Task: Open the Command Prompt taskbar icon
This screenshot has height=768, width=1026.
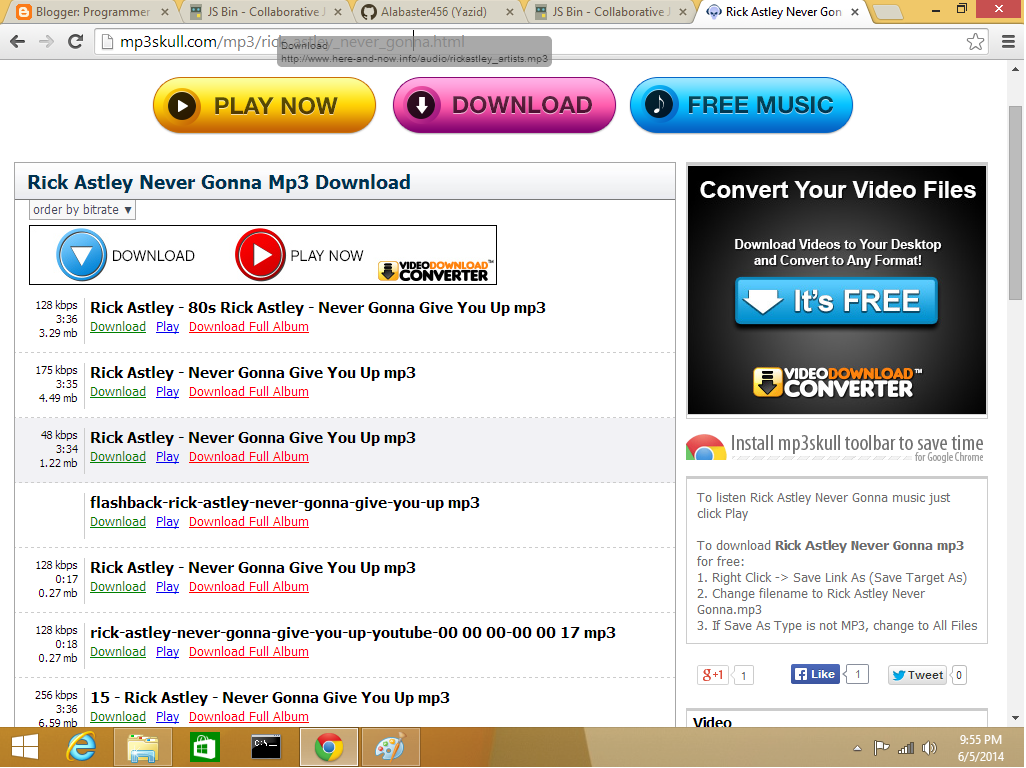Action: pos(266,747)
